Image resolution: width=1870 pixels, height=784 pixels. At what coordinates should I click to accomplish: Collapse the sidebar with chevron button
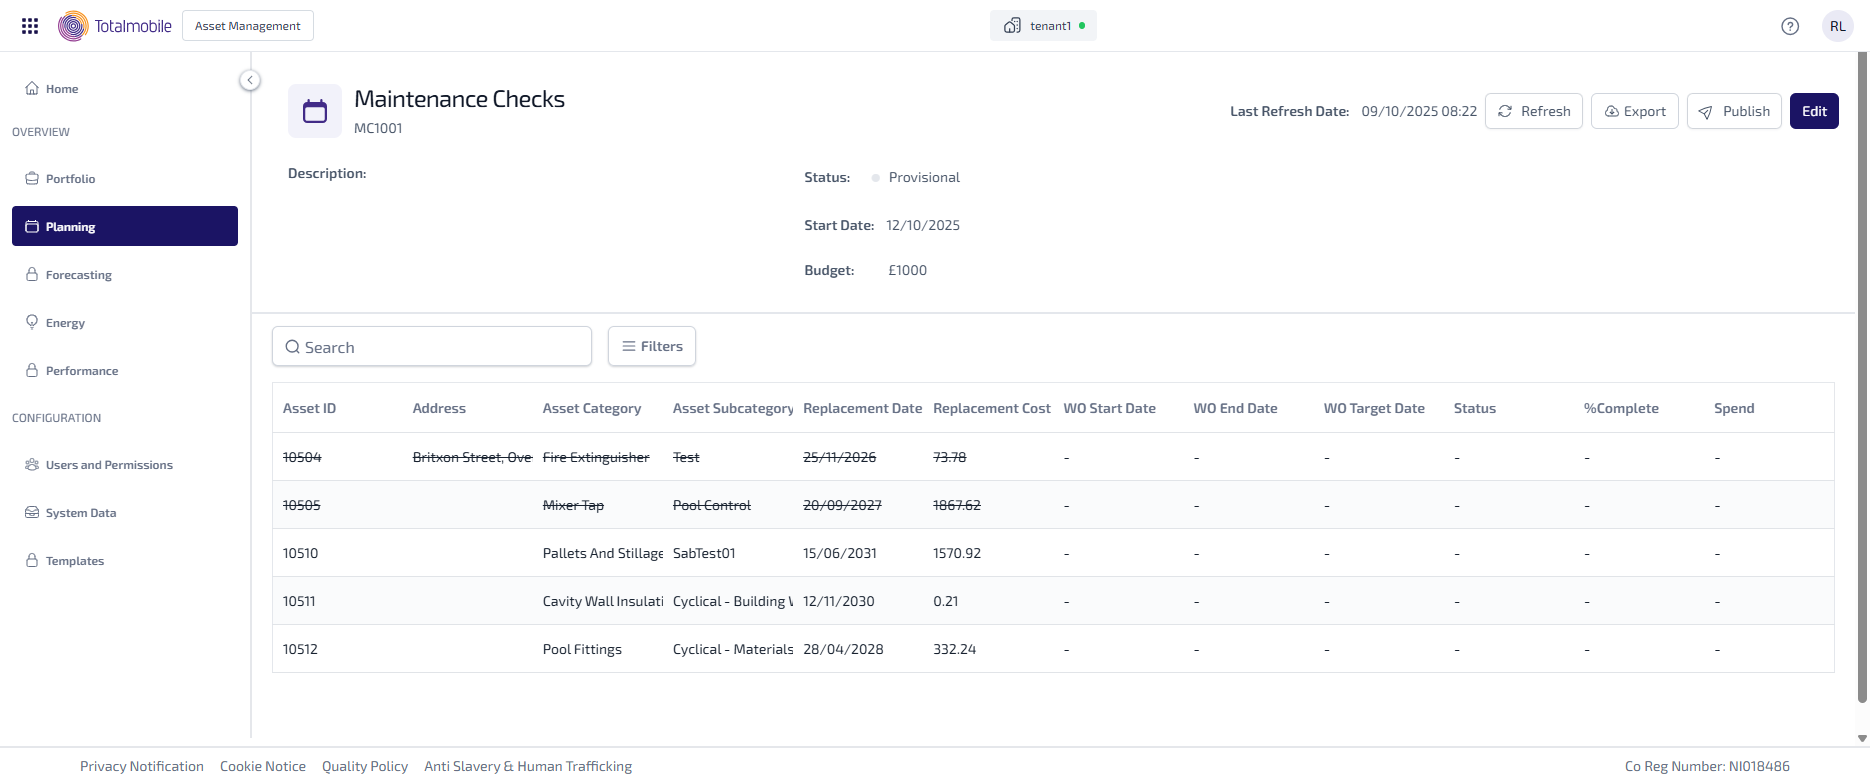pos(250,80)
